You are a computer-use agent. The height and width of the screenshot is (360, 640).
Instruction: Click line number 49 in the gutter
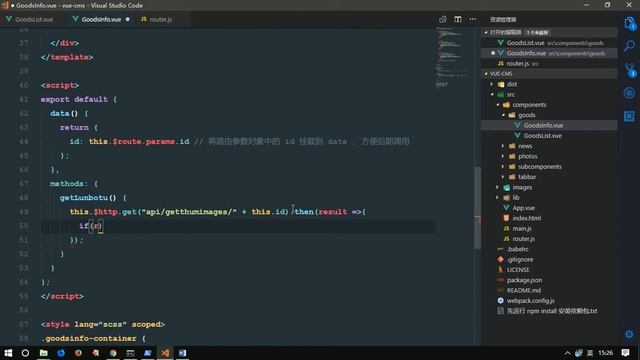pyautogui.click(x=24, y=211)
